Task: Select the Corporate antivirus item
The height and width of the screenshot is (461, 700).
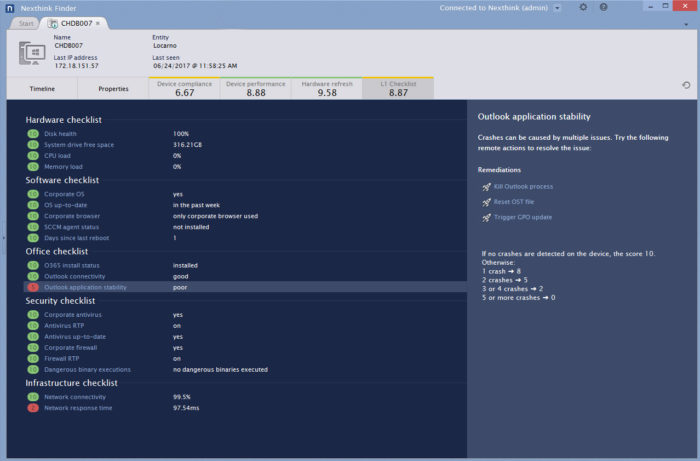Action: (73, 315)
